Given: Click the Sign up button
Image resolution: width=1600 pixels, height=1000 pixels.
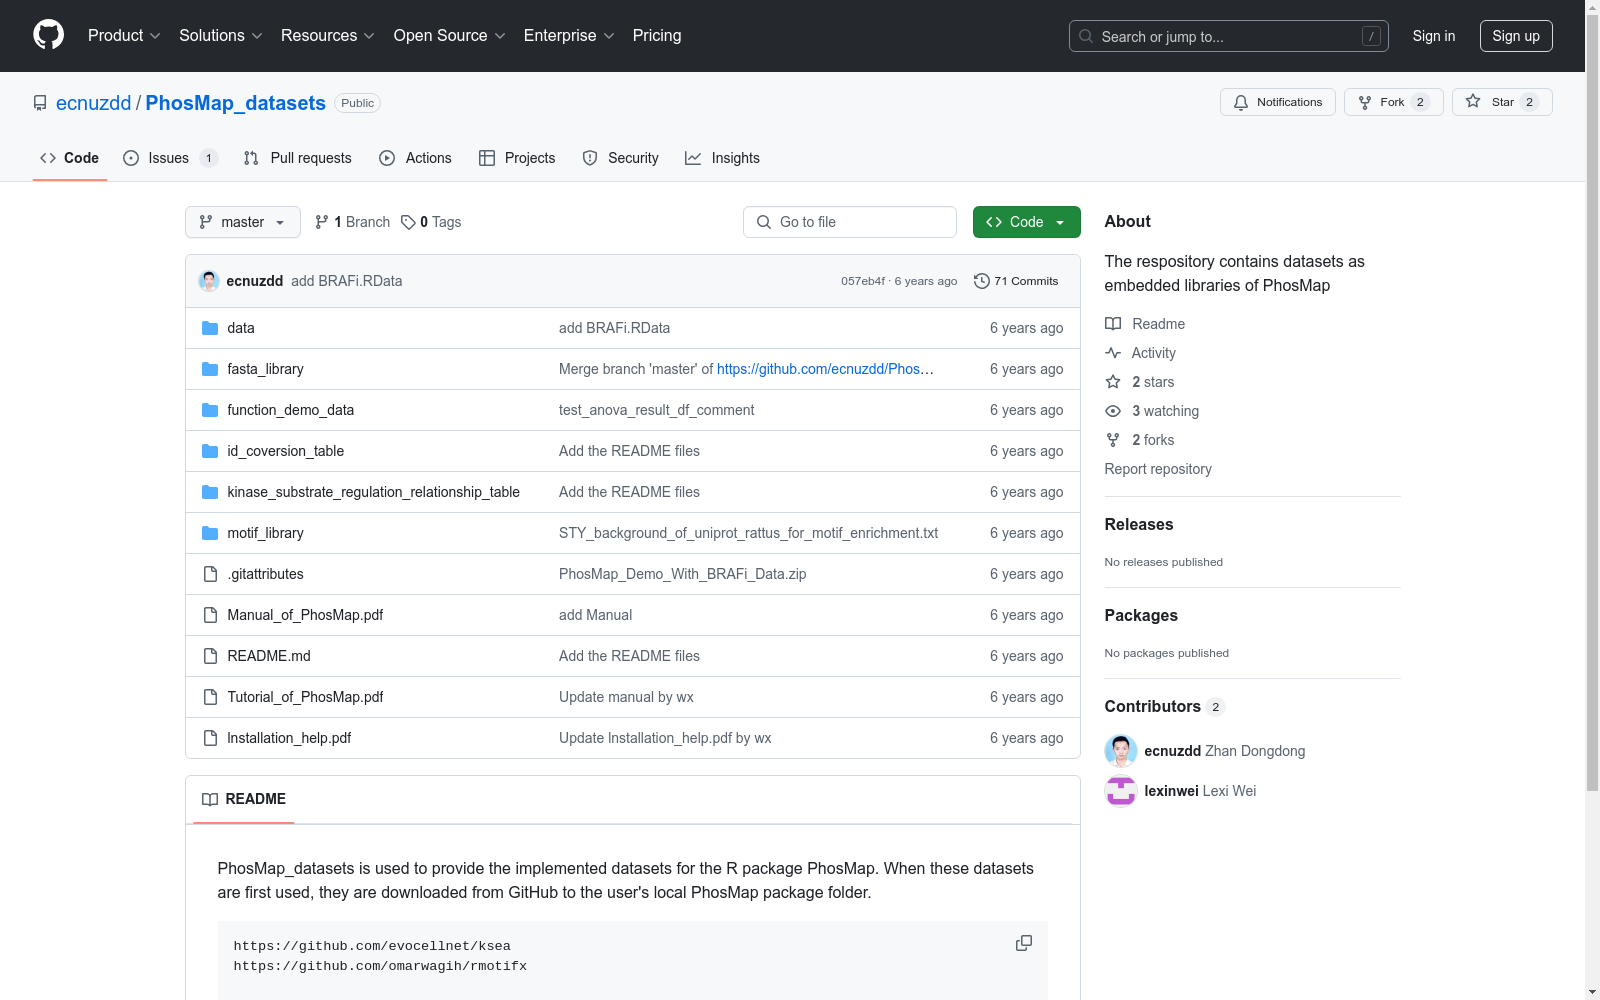Looking at the screenshot, I should [1516, 36].
